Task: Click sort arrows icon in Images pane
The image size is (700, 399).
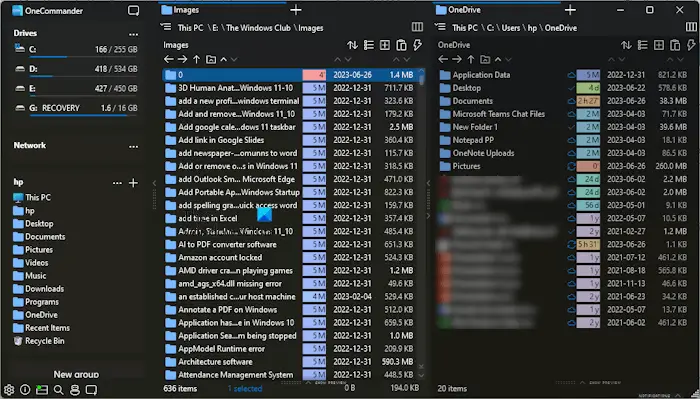Action: point(352,45)
